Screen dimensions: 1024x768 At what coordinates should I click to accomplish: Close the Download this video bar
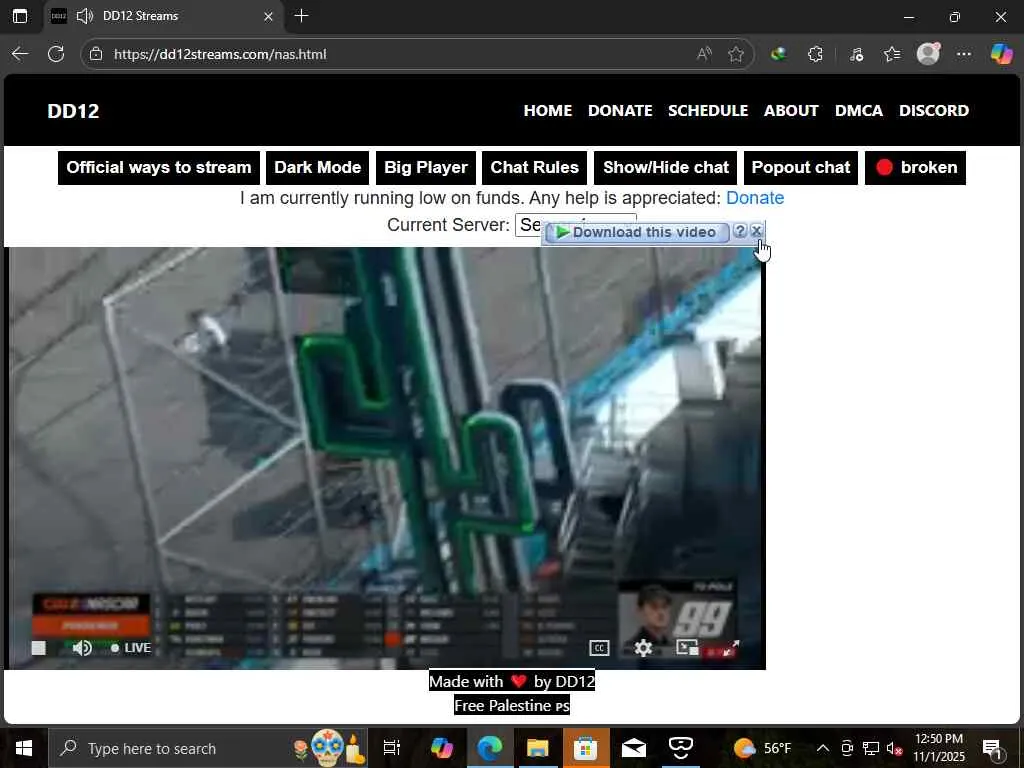[756, 231]
